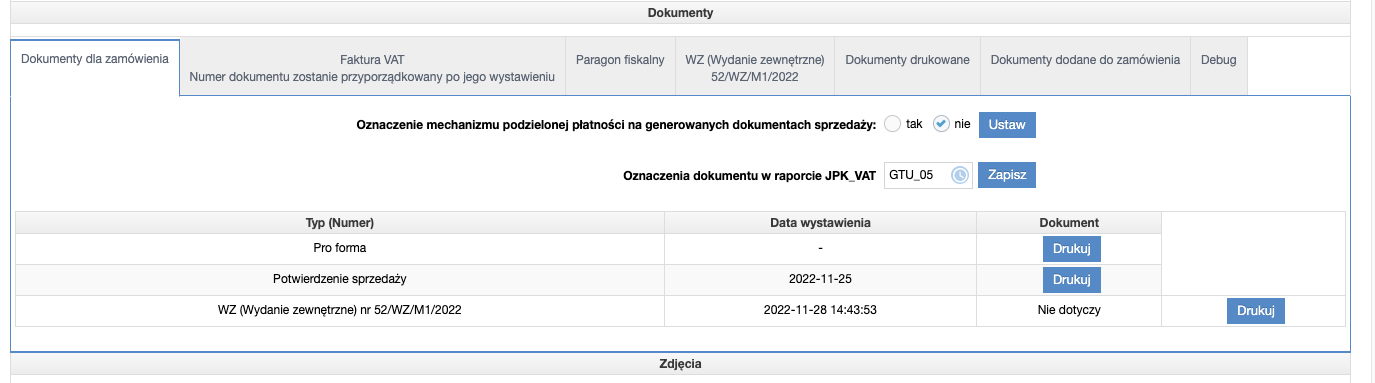Click the timestamp '2022-11-28 14:43:53'
Viewport: 1375px width, 383px height.
821,311
